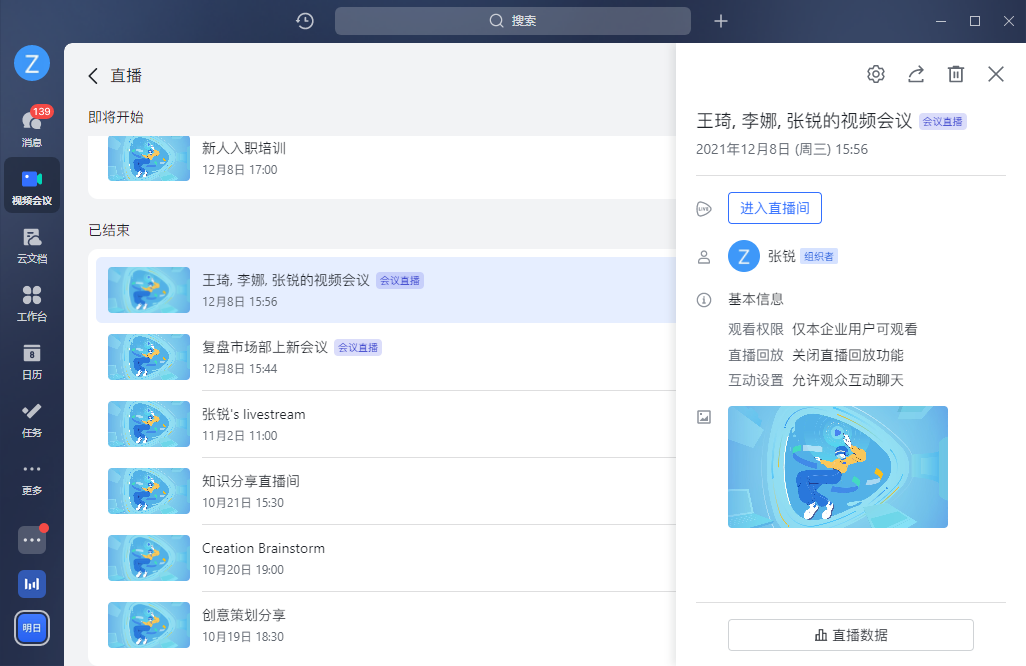Click the 关闭直播回放功能 text

847,355
